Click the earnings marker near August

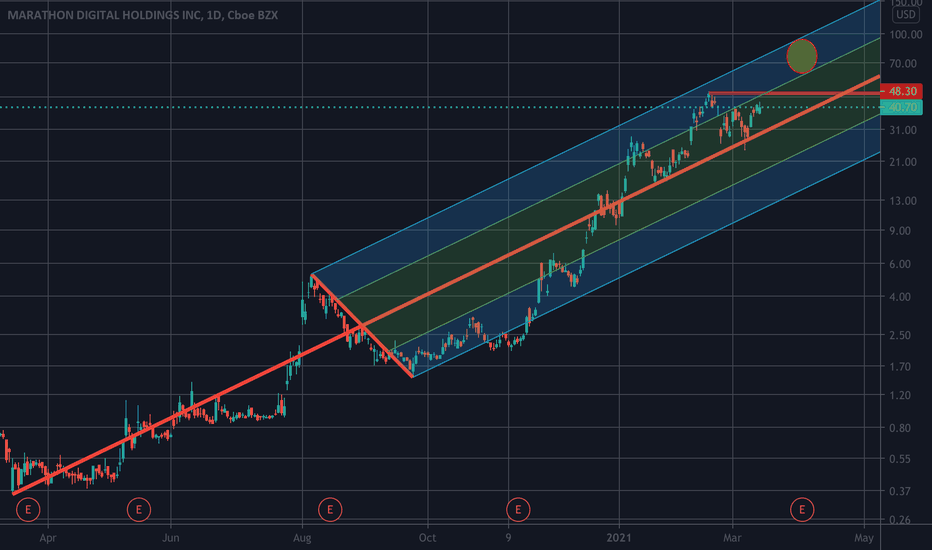[330, 510]
